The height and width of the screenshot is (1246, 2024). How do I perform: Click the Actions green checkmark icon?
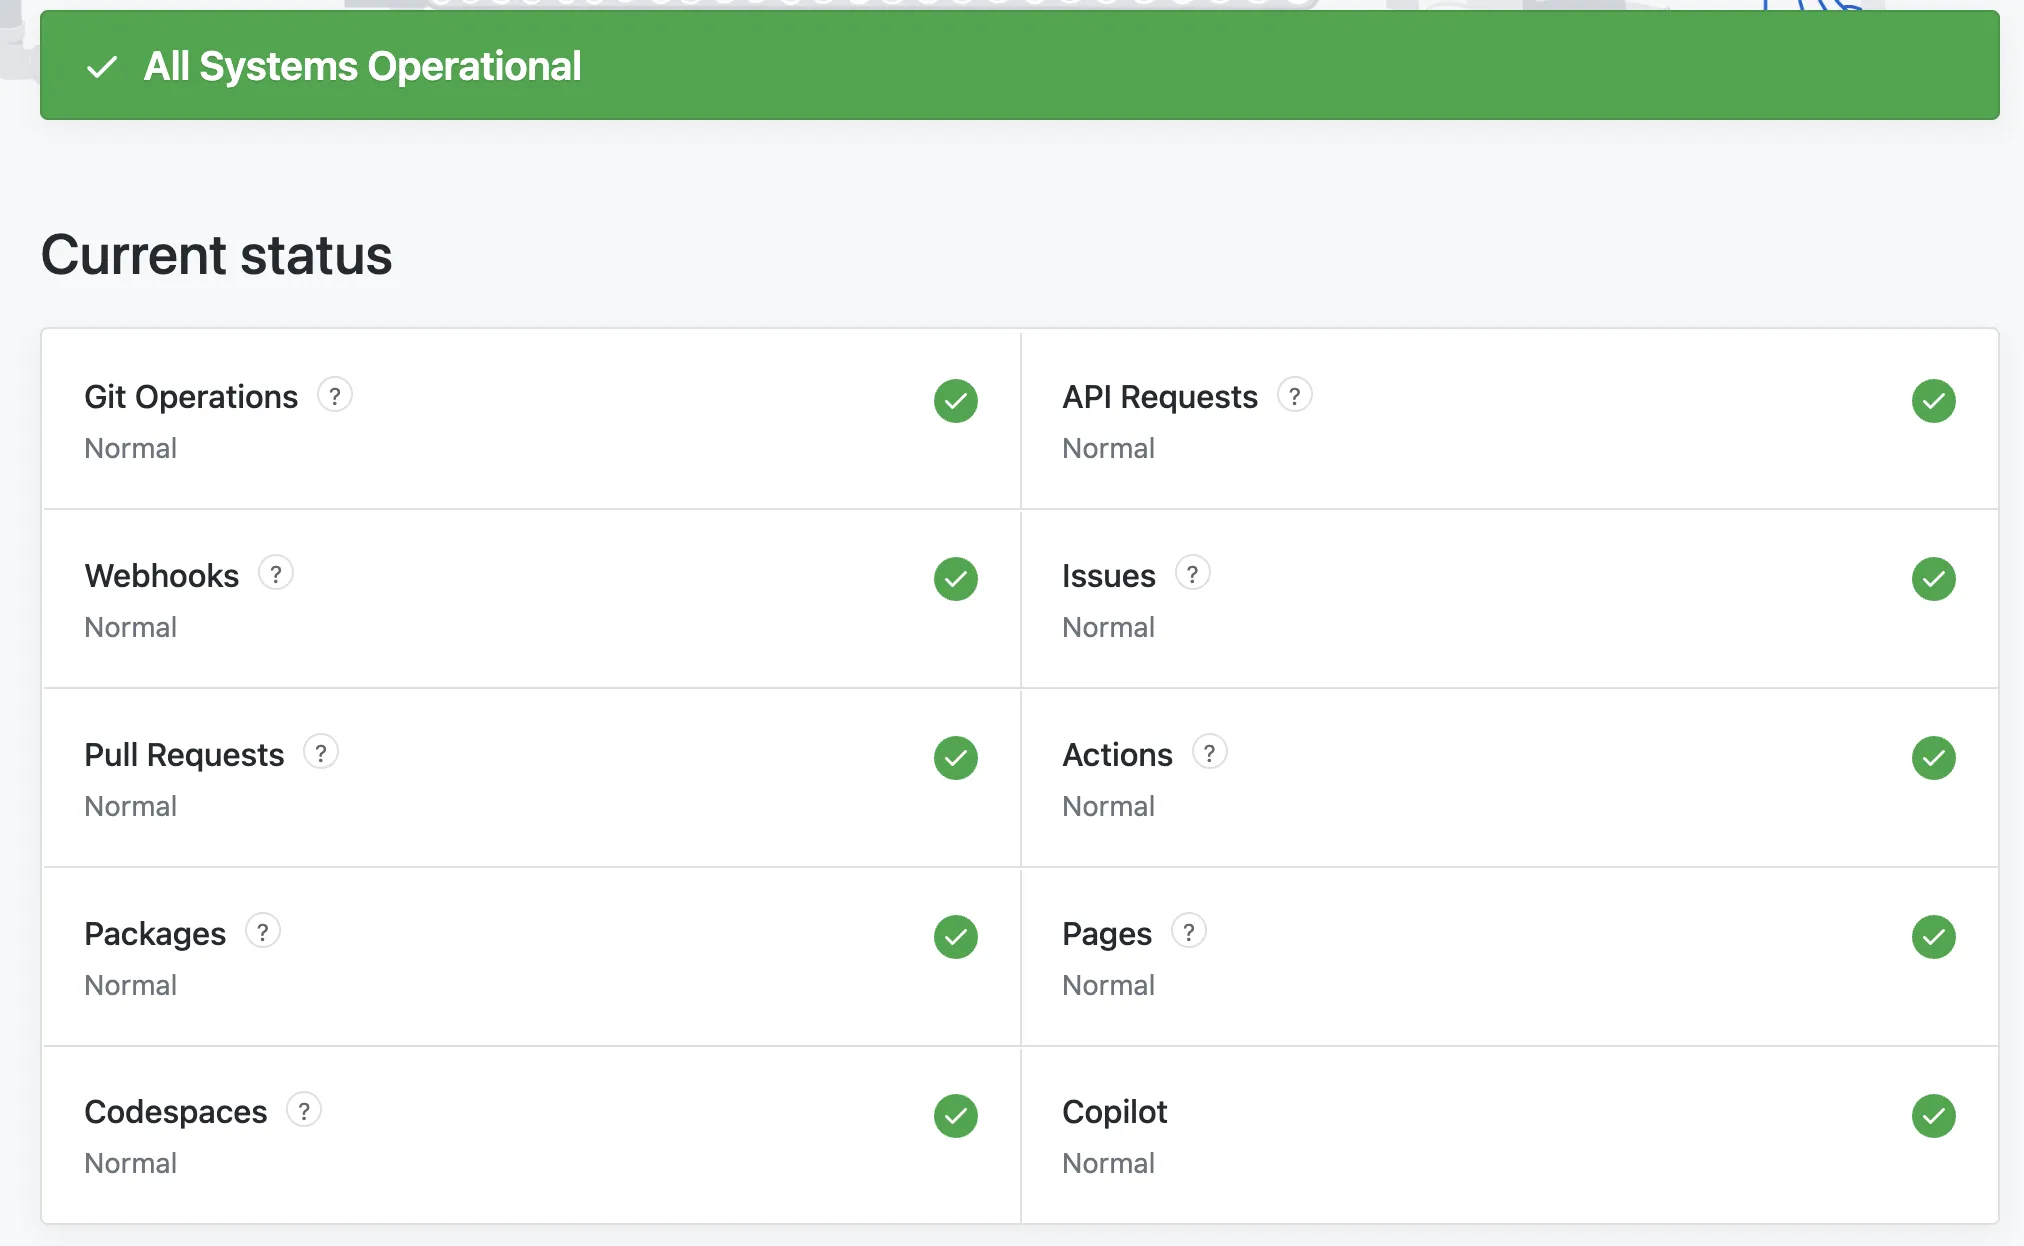[x=1934, y=758]
